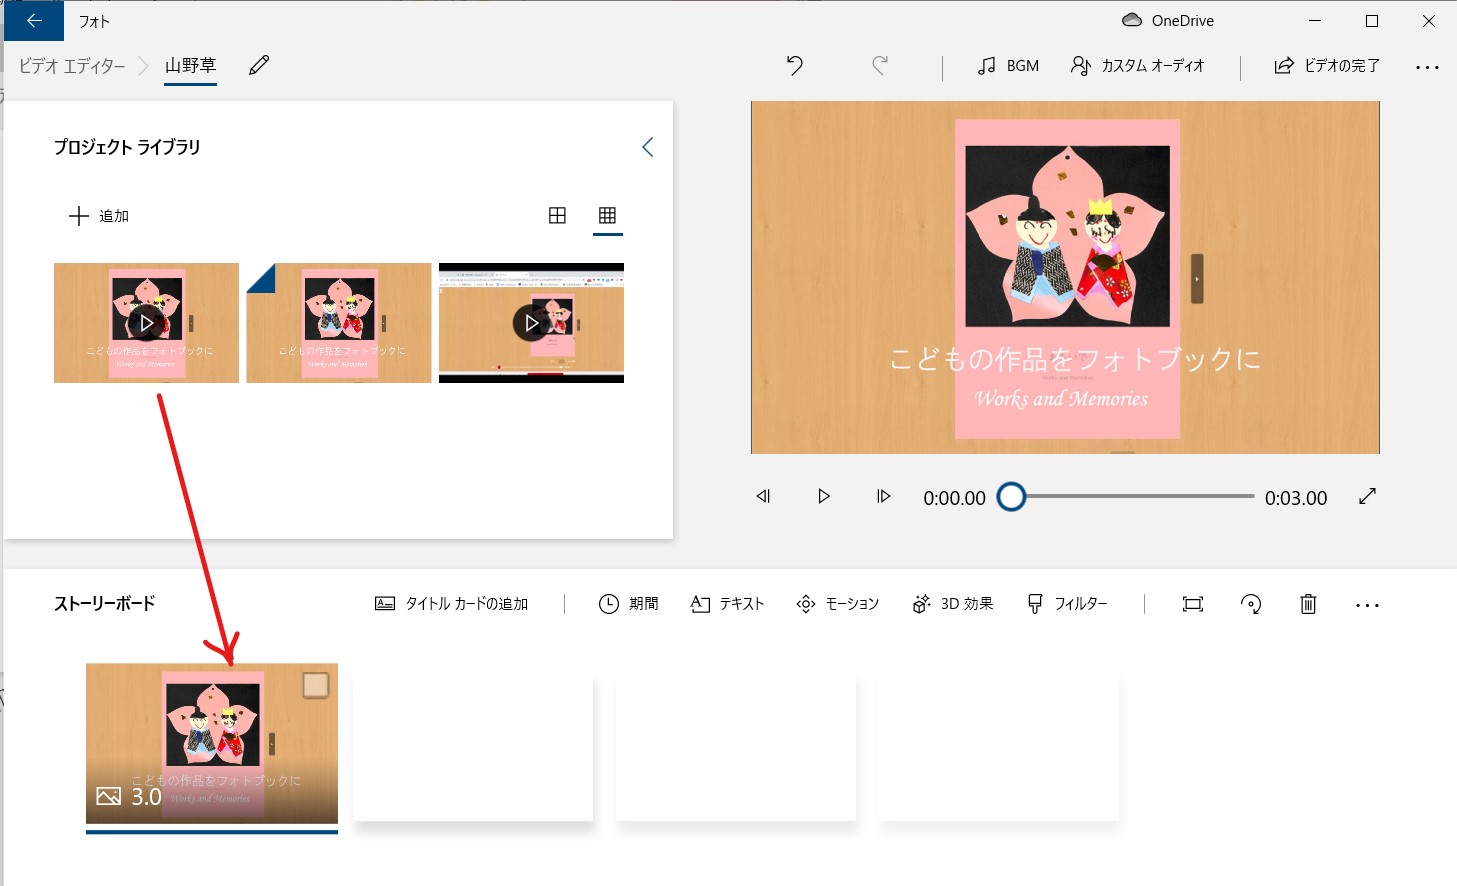Add media with the 追加 button

point(99,216)
